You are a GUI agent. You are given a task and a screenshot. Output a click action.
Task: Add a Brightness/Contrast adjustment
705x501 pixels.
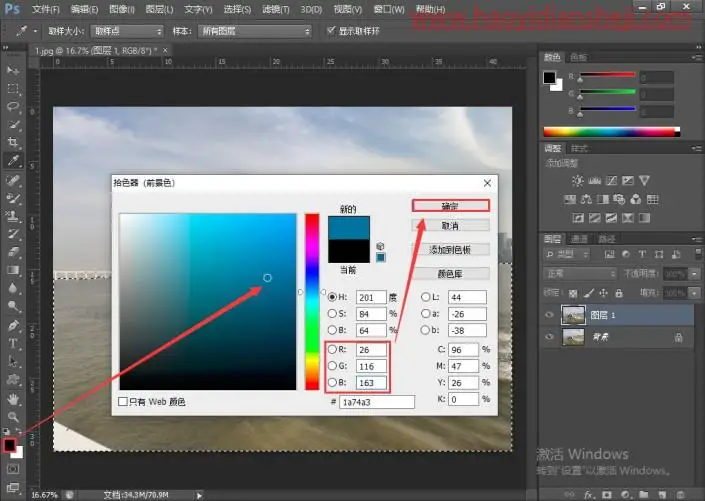[x=578, y=181]
